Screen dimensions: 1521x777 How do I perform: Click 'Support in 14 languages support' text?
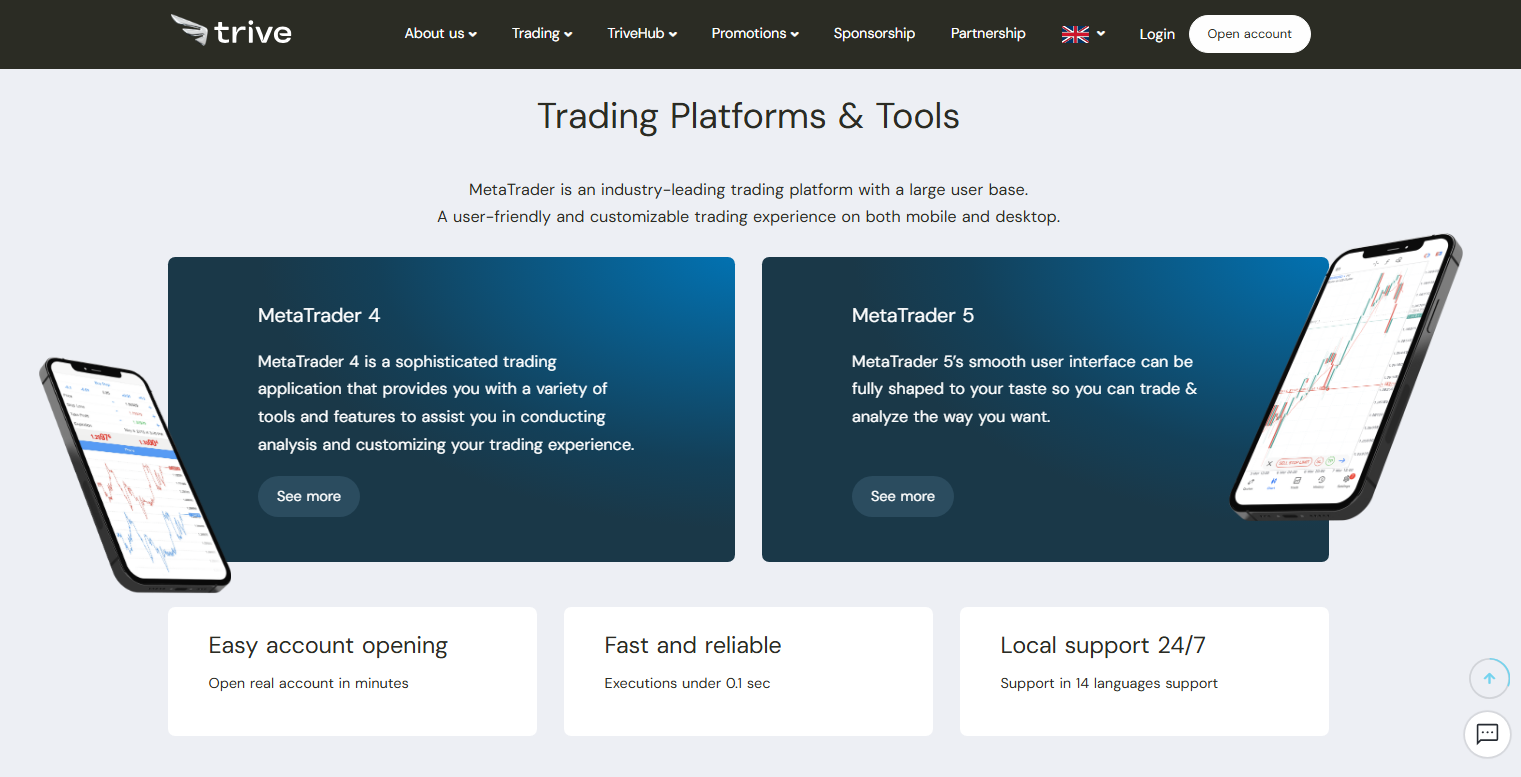1109,683
